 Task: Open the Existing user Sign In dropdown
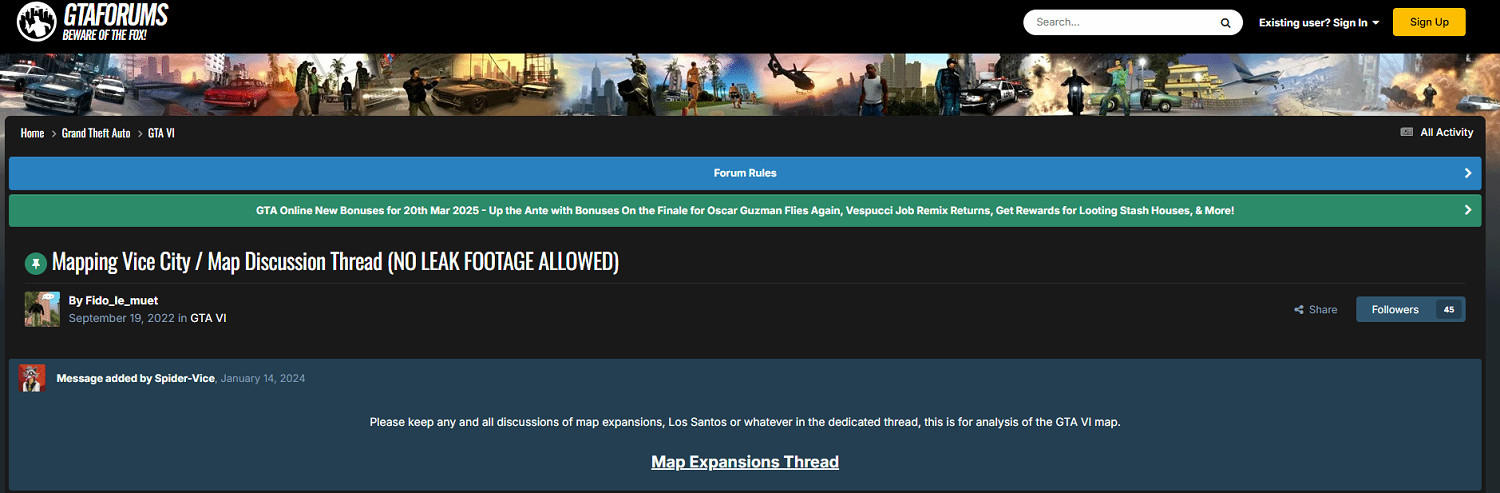click(x=1318, y=22)
